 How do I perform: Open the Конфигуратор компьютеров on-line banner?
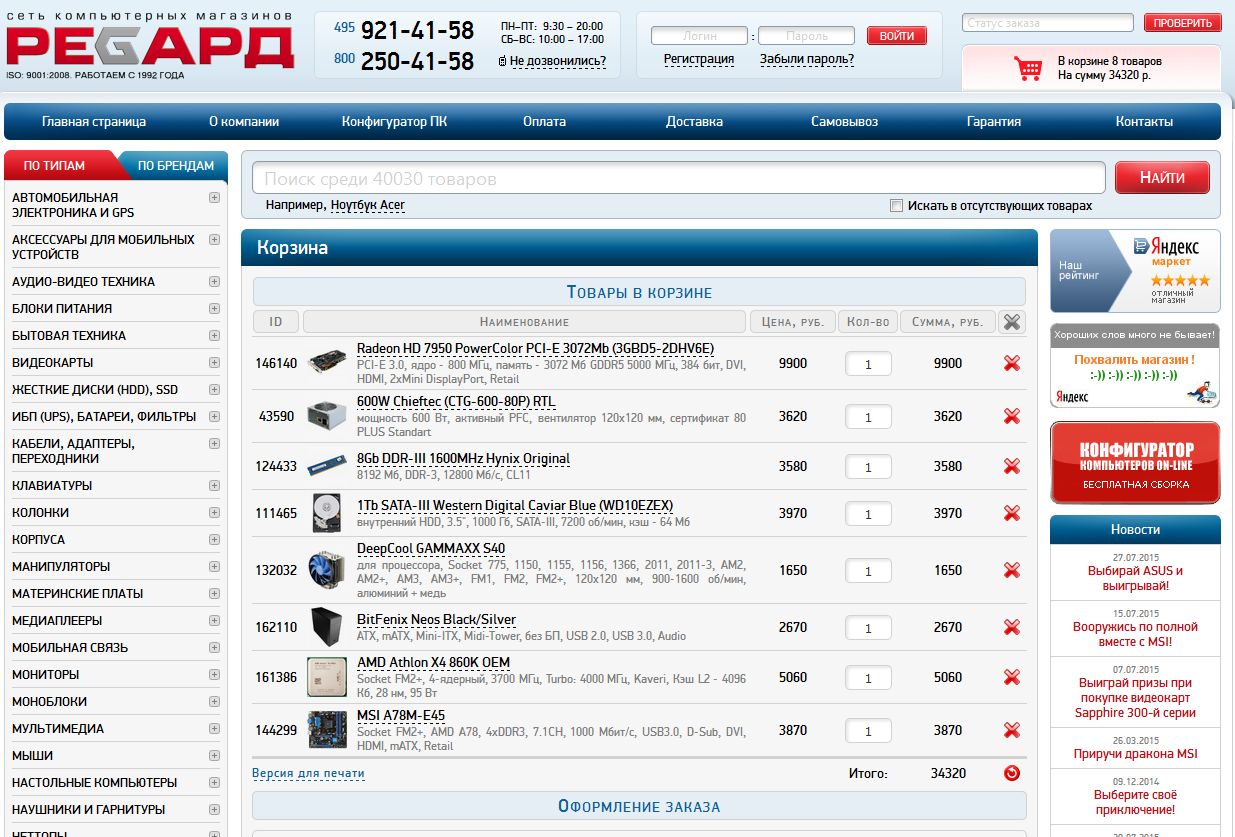tap(1135, 462)
